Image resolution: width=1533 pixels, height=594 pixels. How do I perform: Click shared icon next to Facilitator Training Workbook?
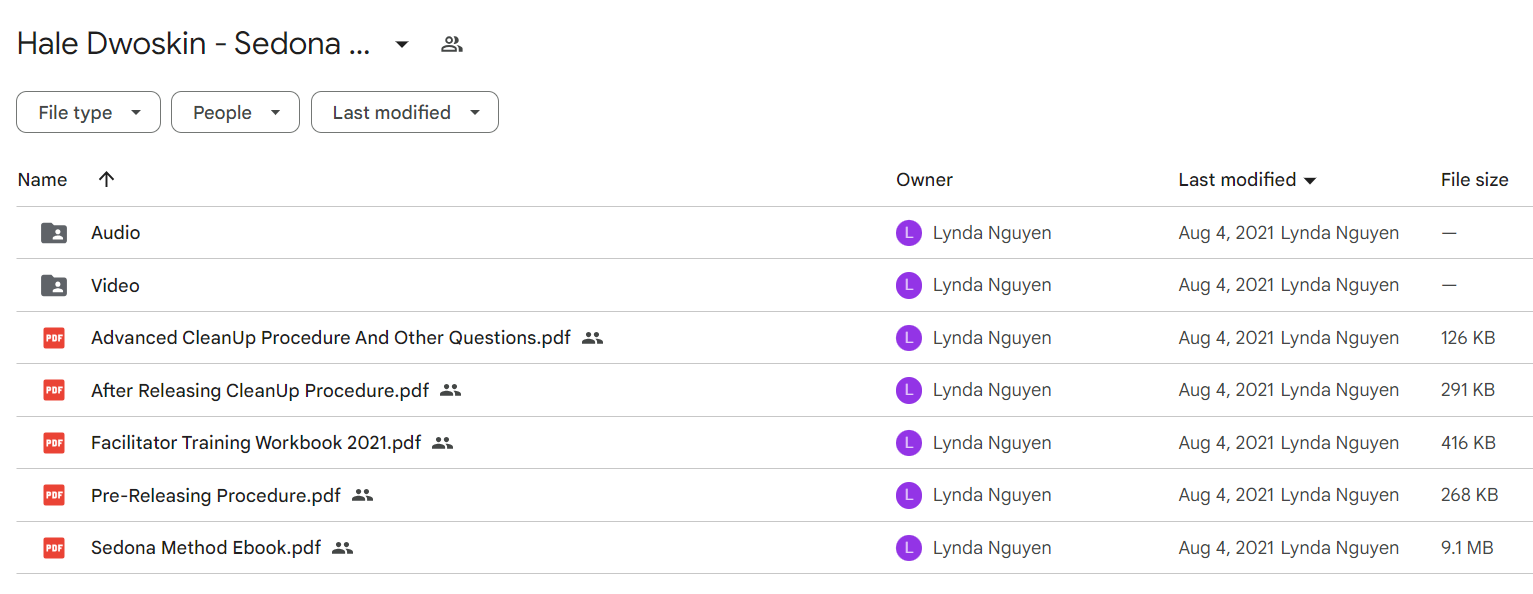pos(443,443)
